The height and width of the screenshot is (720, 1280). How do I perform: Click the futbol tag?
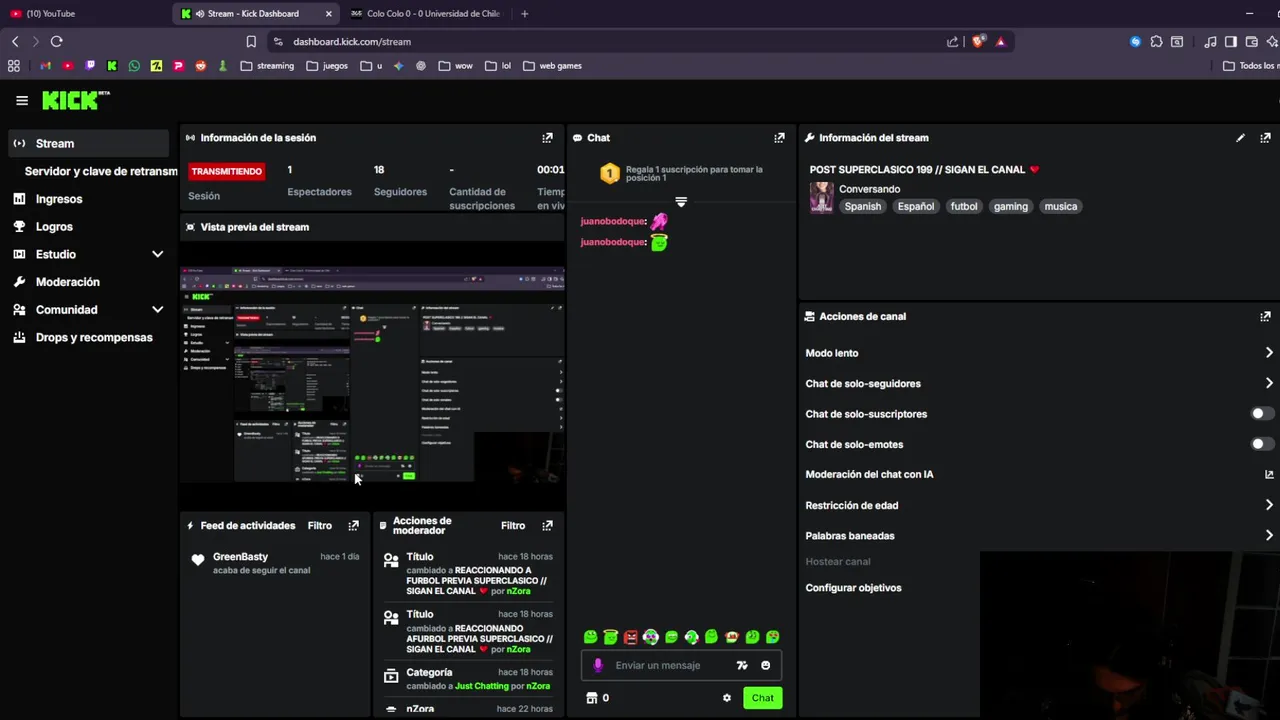[964, 206]
